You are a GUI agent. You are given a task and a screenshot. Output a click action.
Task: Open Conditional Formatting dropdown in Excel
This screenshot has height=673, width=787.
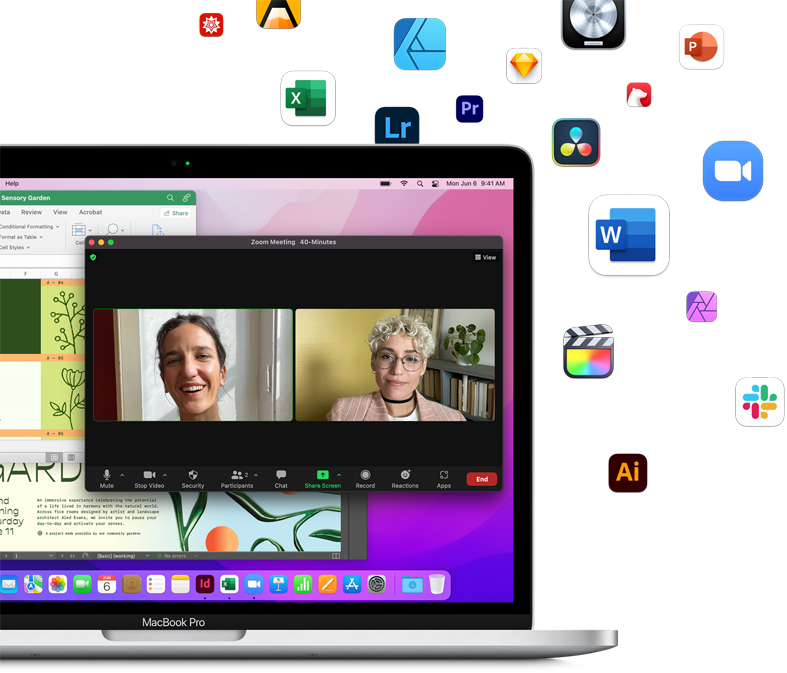[30, 227]
